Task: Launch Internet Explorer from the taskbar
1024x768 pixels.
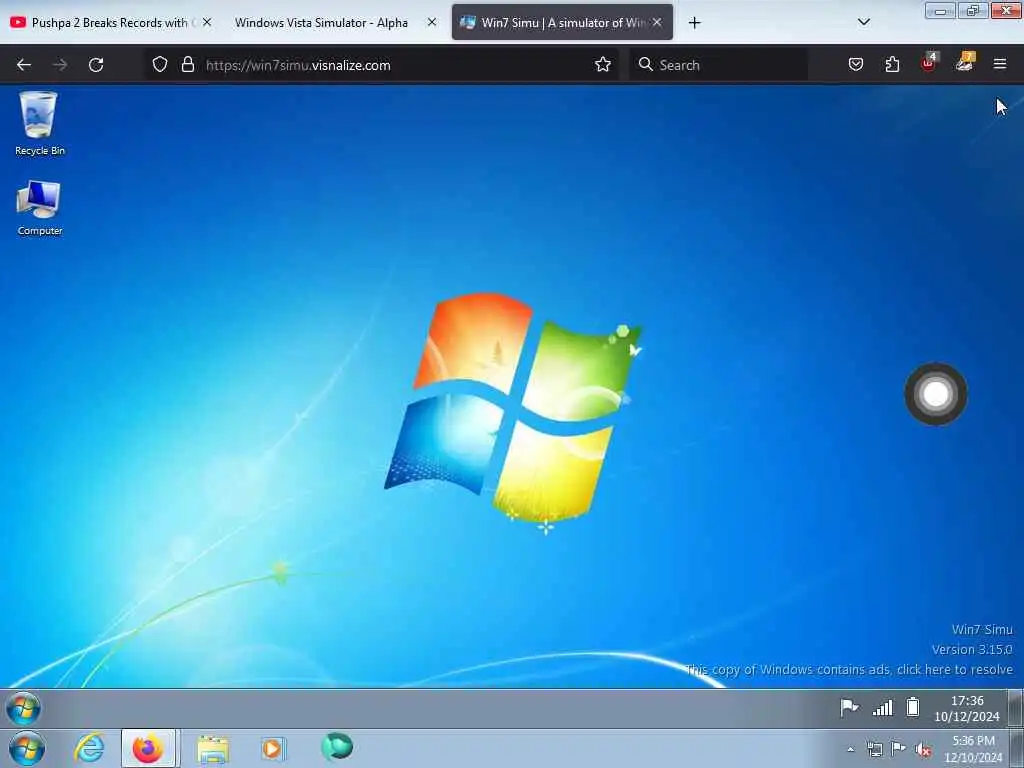Action: (x=89, y=748)
